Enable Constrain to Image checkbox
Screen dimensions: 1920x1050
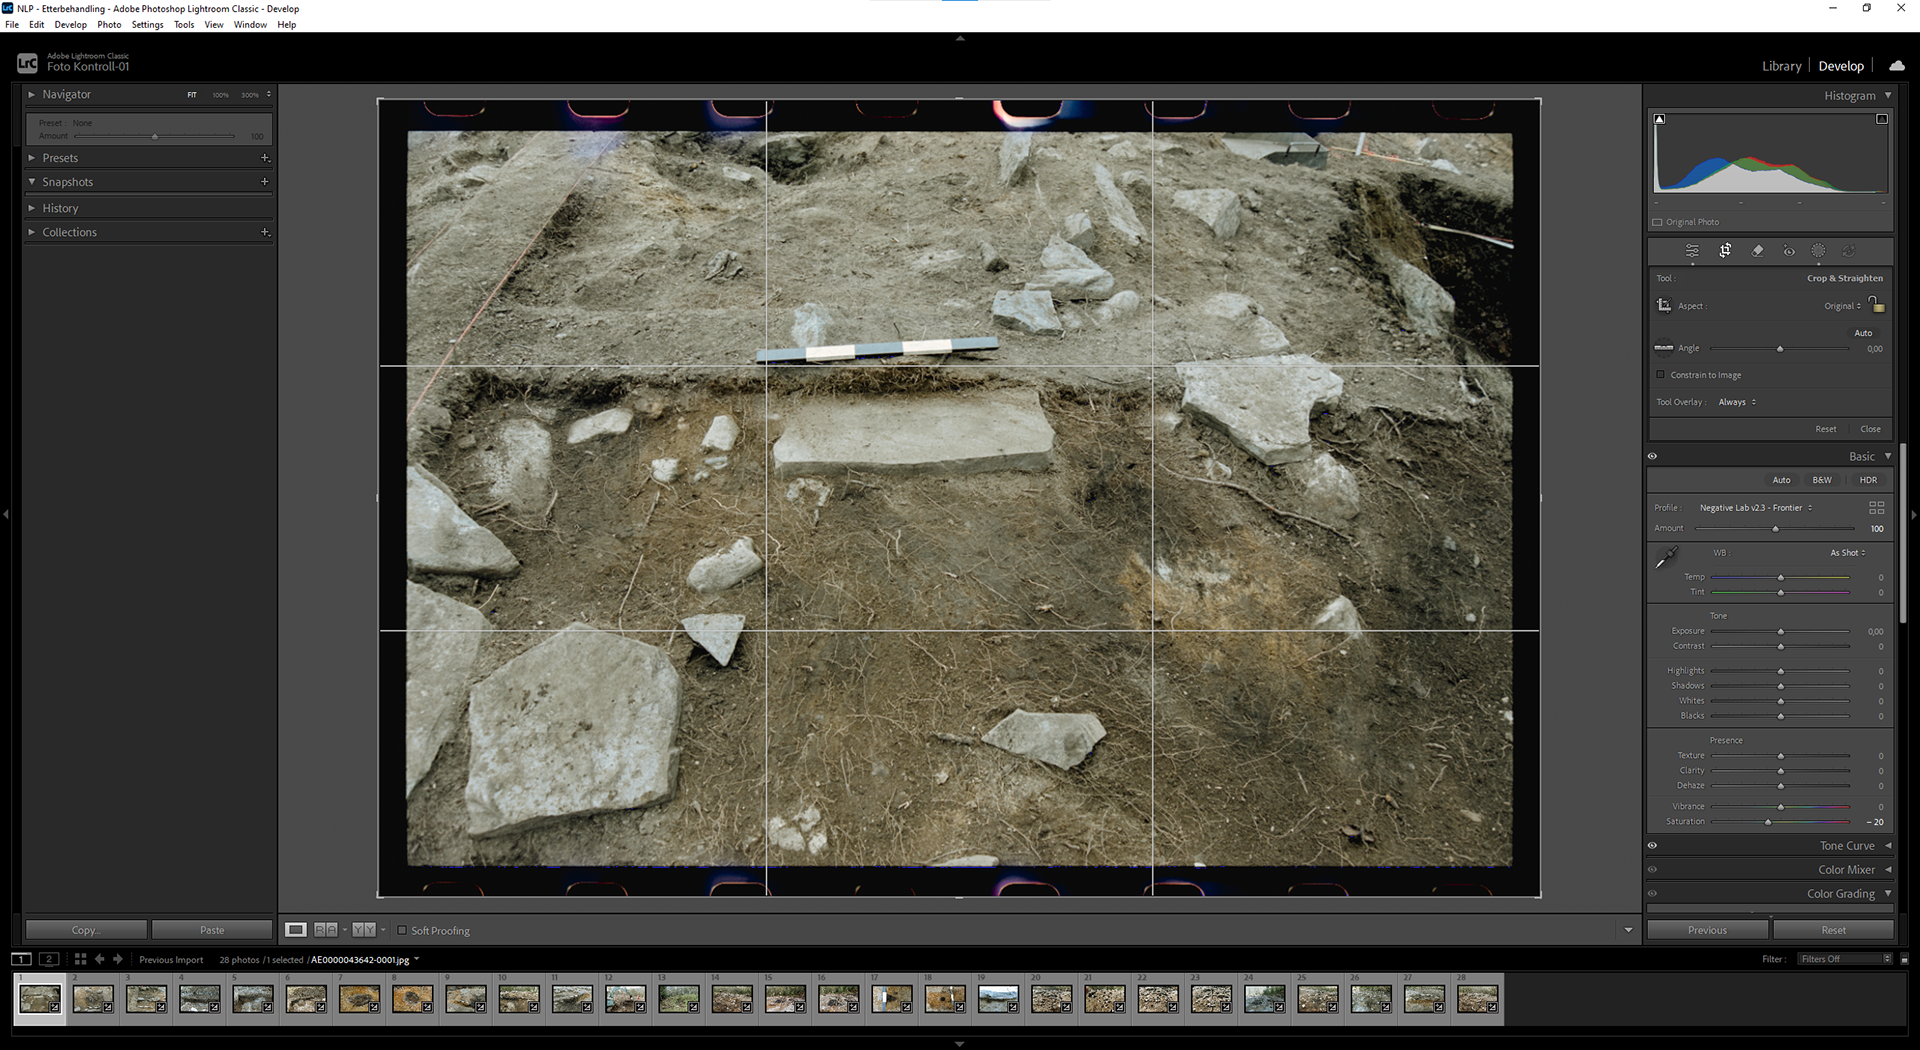pos(1661,375)
